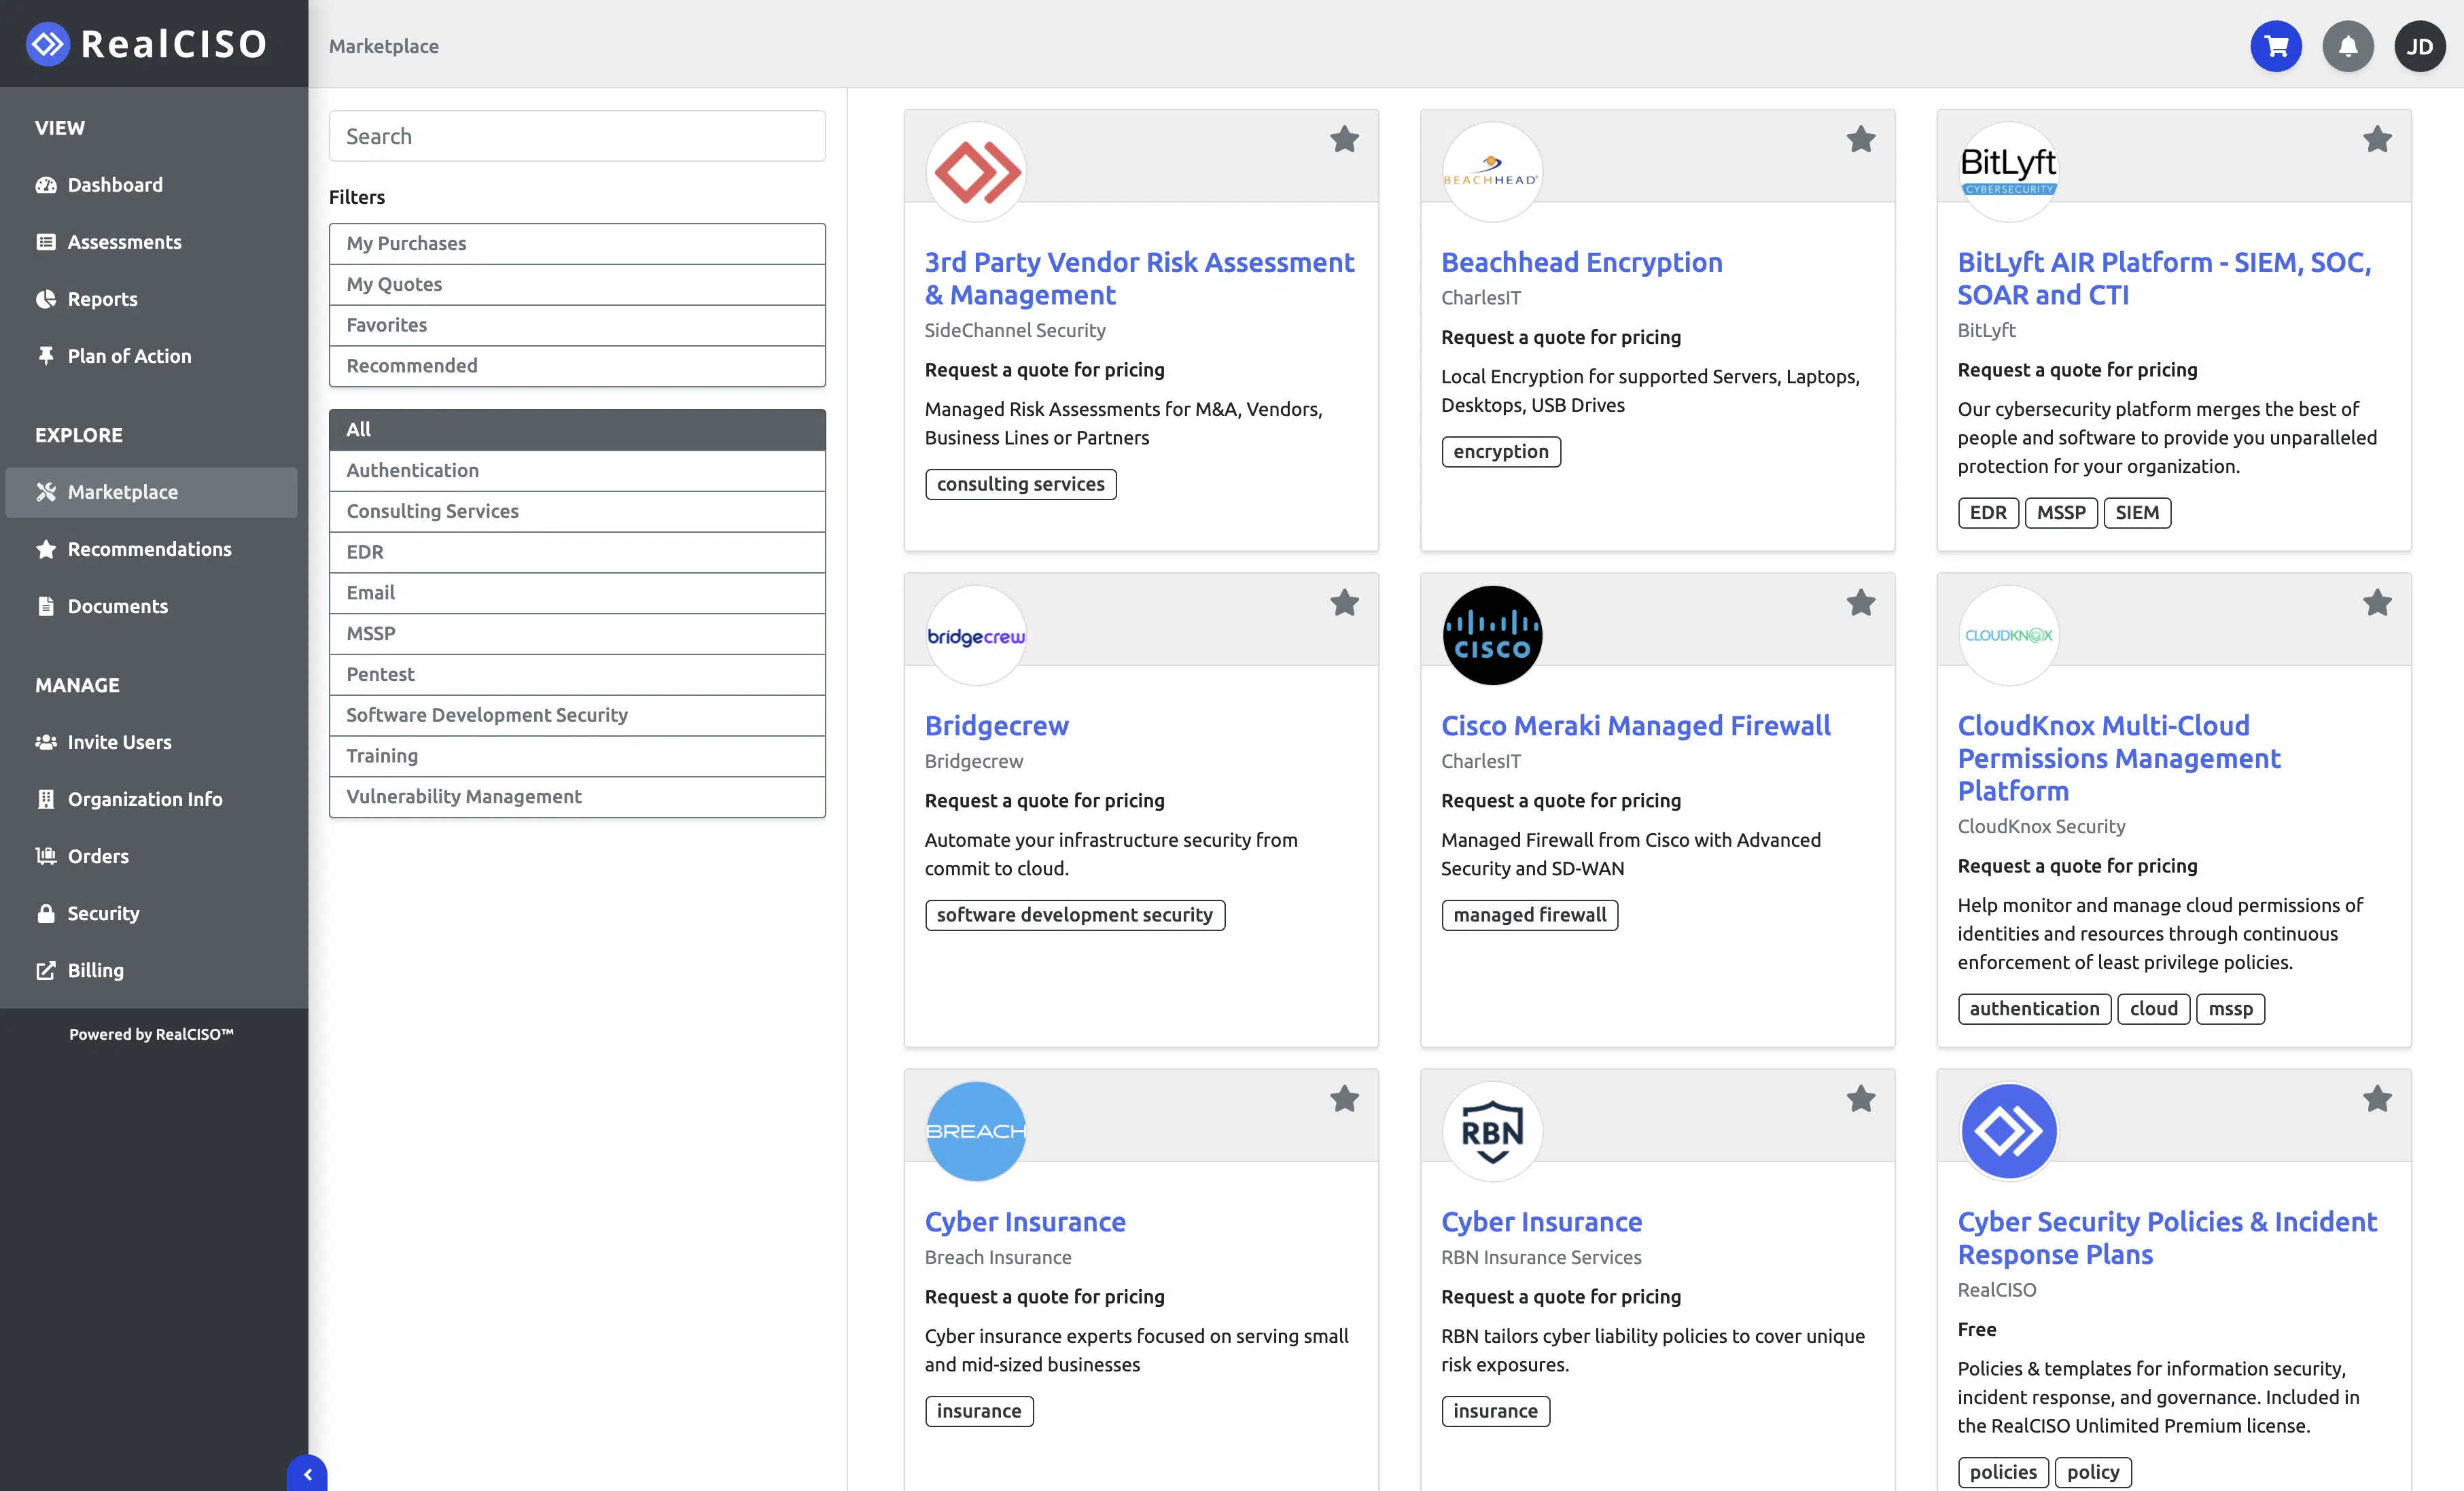Click the Orders icon in sidebar
The image size is (2464, 1491).
point(46,856)
